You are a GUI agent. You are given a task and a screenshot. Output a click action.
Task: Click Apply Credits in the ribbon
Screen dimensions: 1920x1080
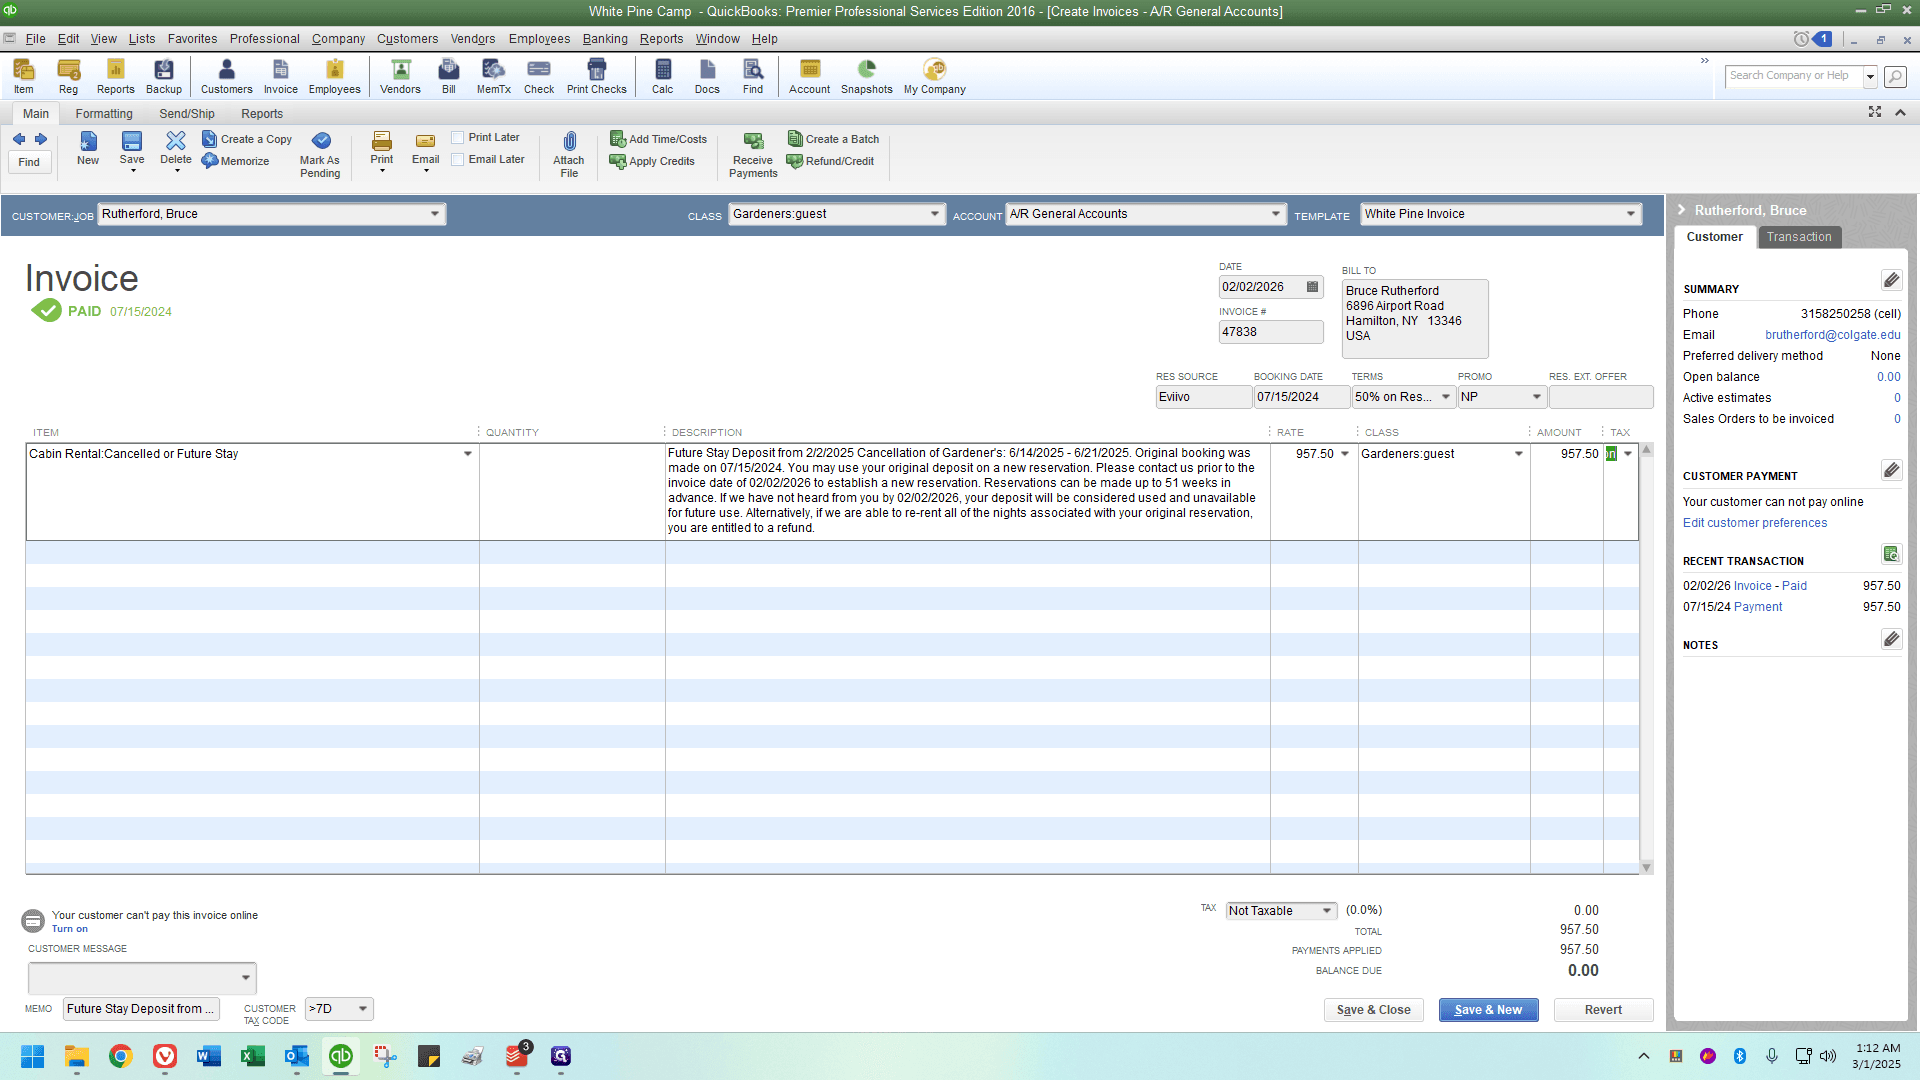[652, 161]
